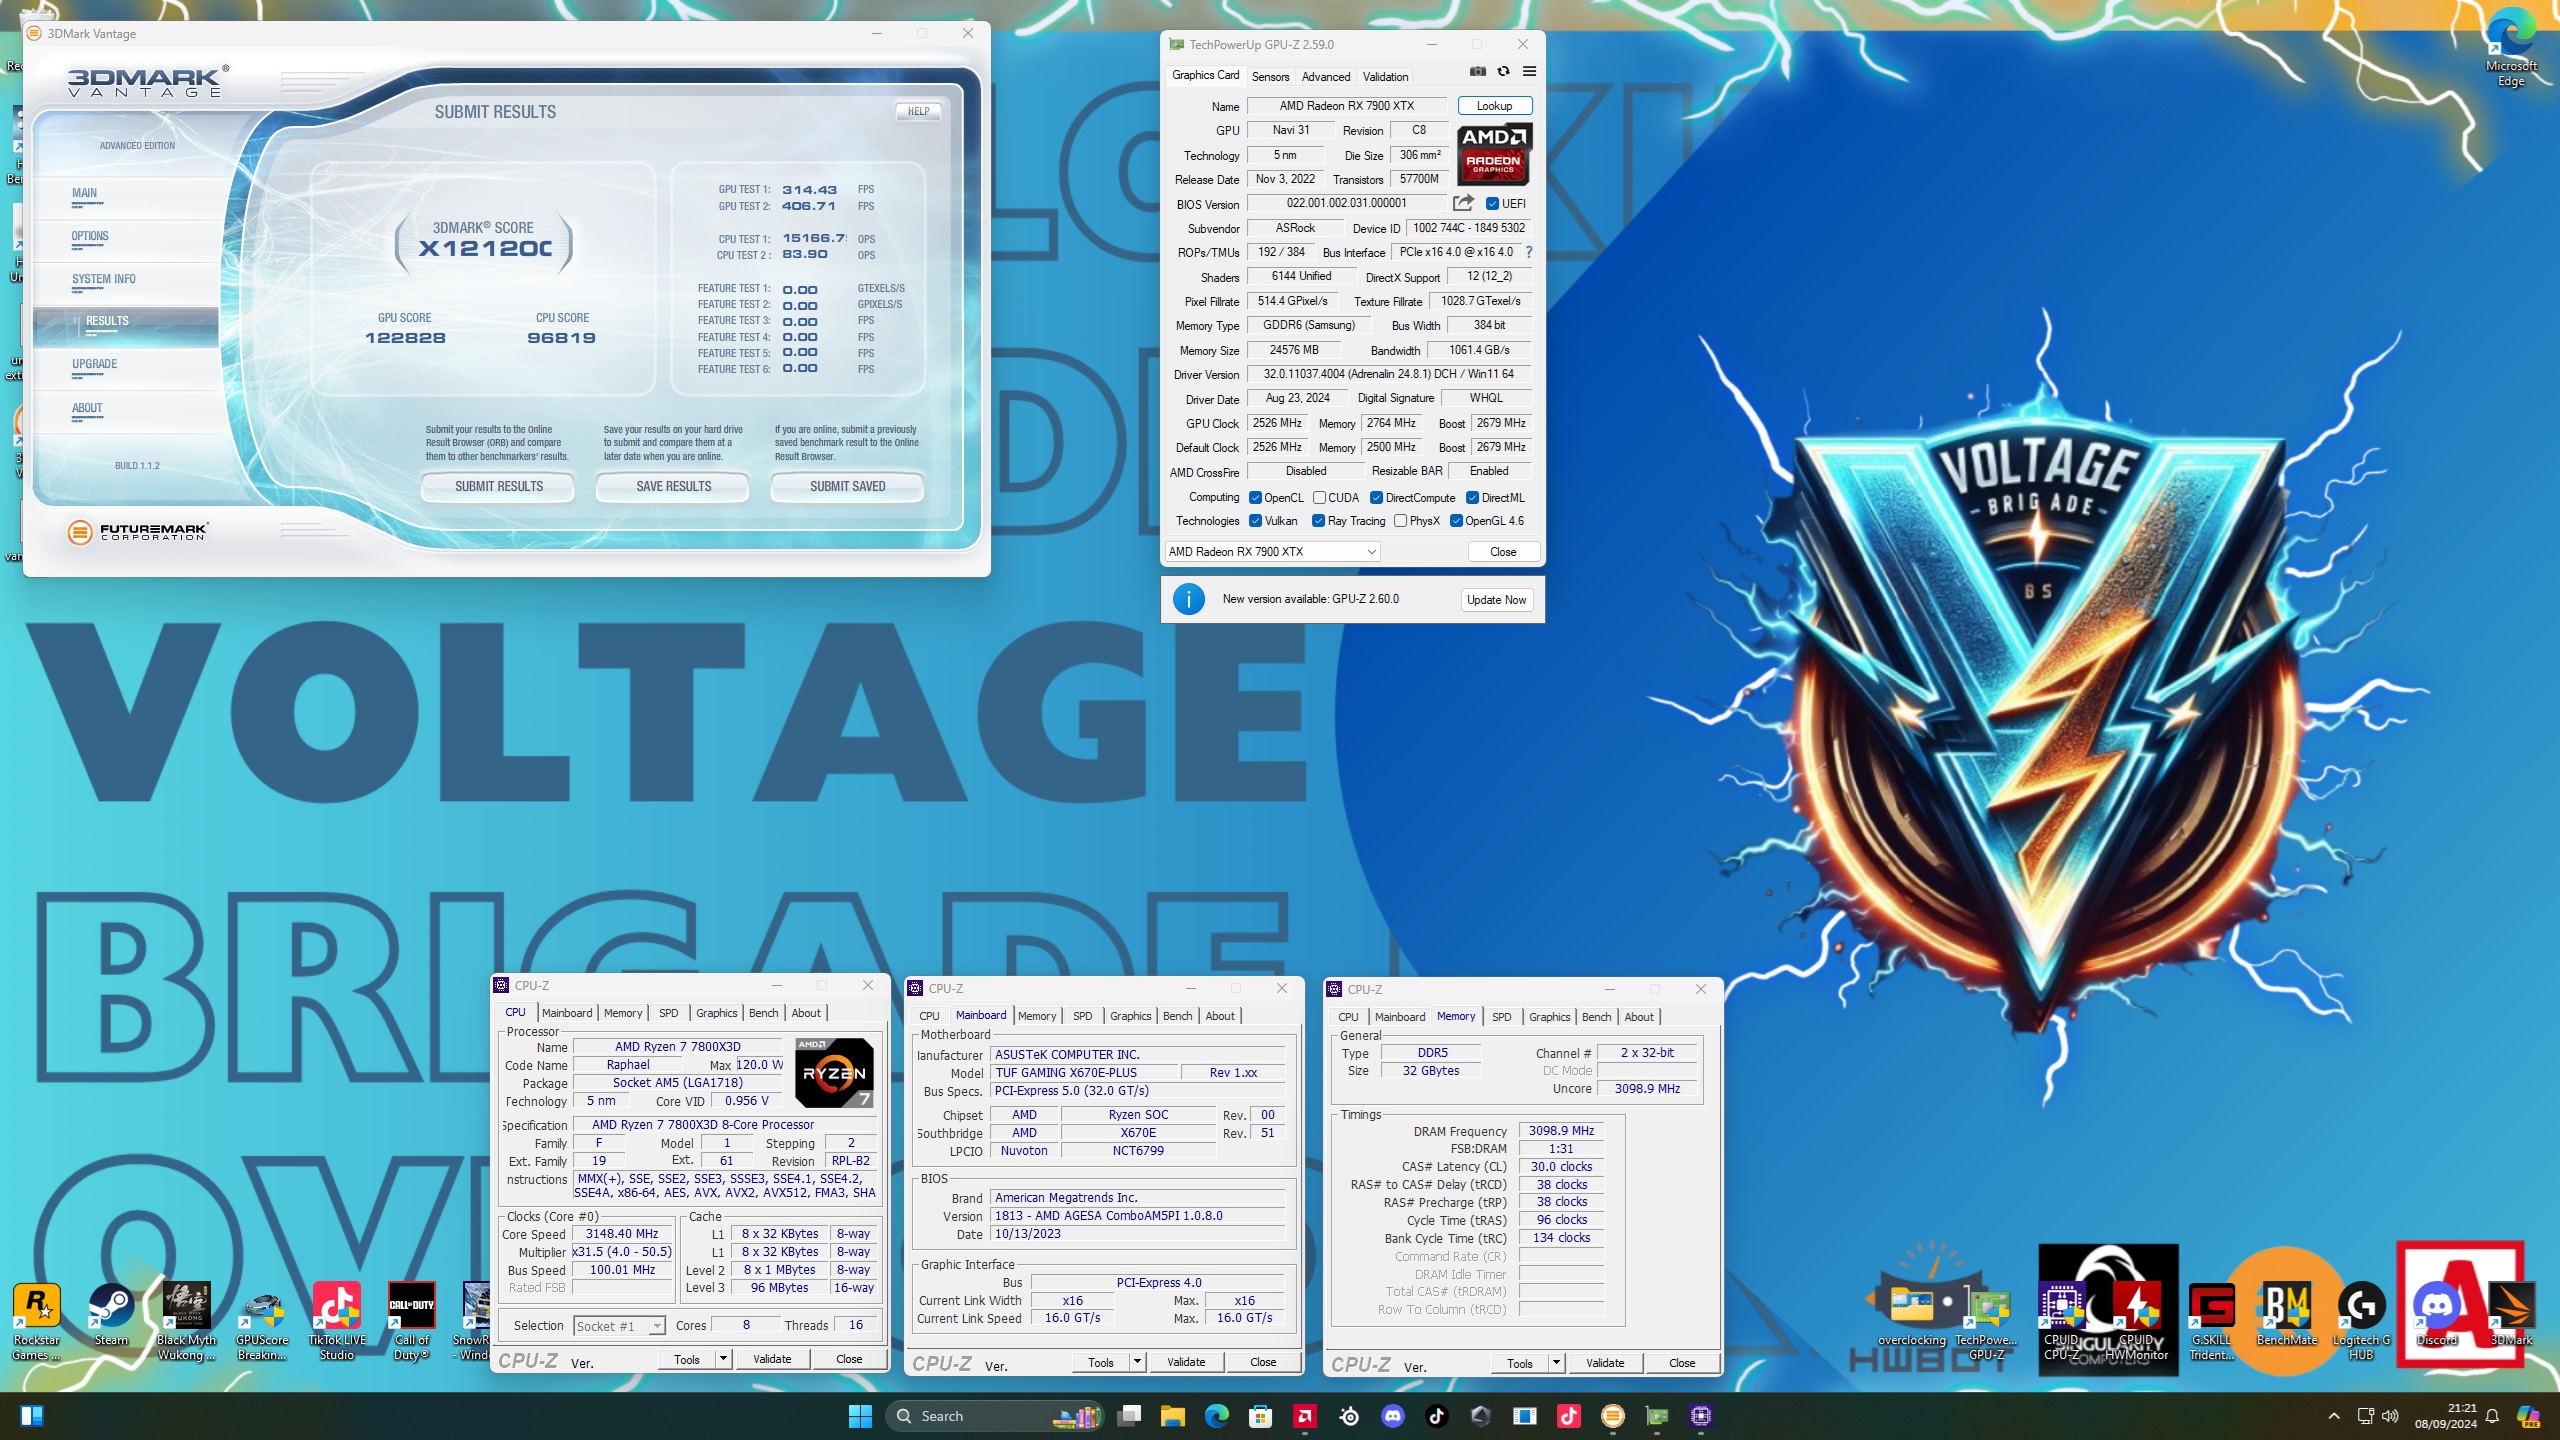Image resolution: width=2560 pixels, height=1440 pixels.
Task: Click the SAVE RESULTS button
Action: point(673,486)
